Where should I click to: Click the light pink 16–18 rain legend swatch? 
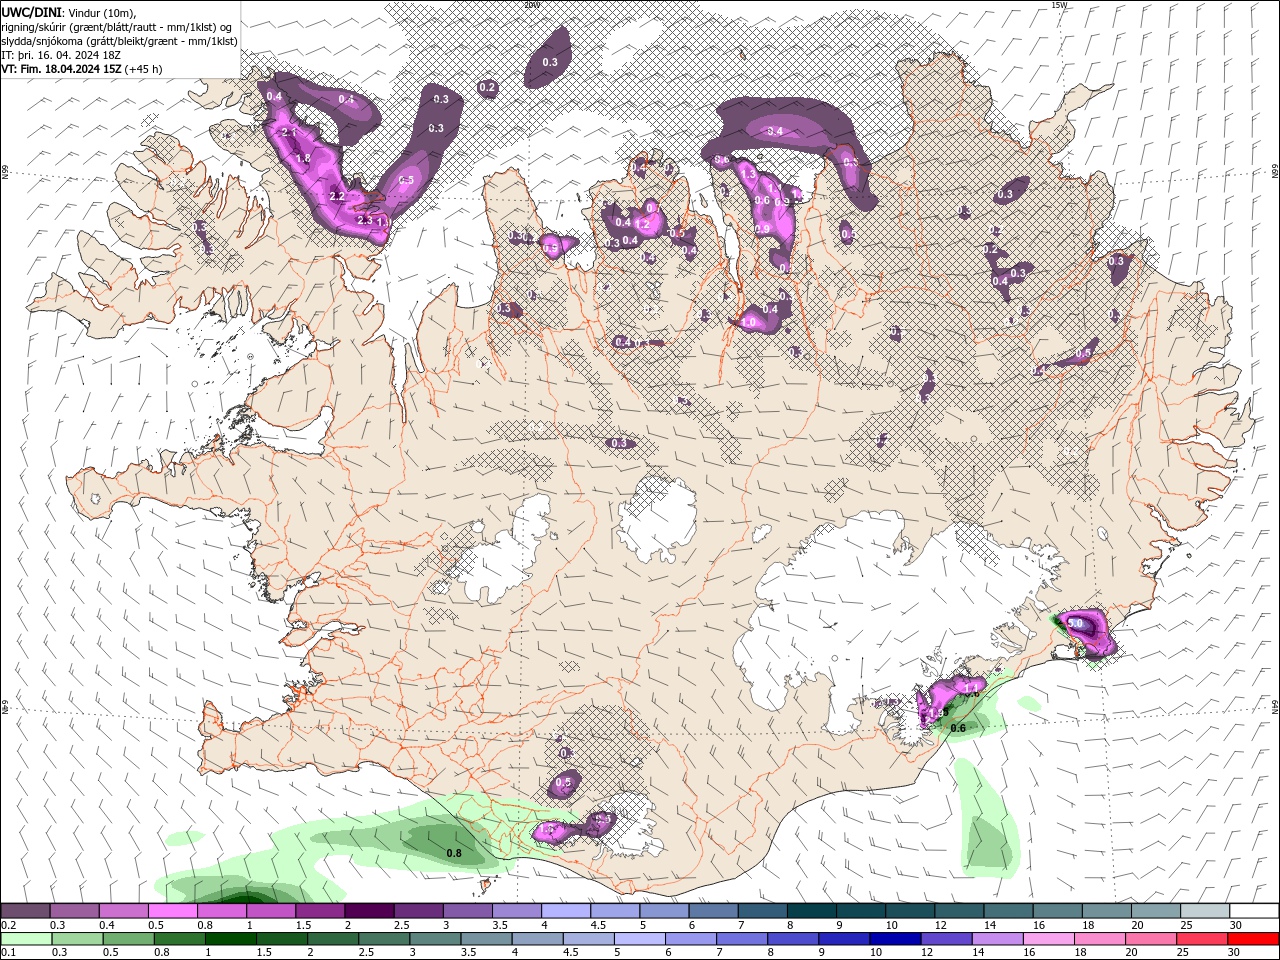1048,939
